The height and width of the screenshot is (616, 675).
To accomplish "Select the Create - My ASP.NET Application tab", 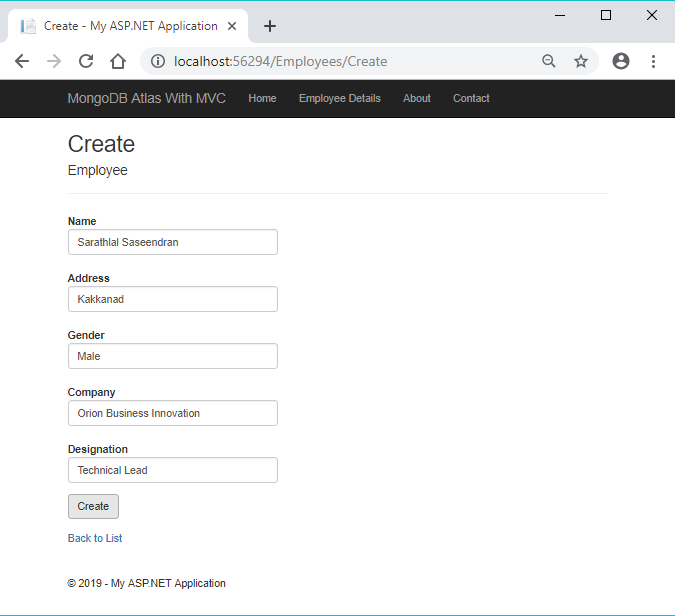I will click(x=128, y=26).
